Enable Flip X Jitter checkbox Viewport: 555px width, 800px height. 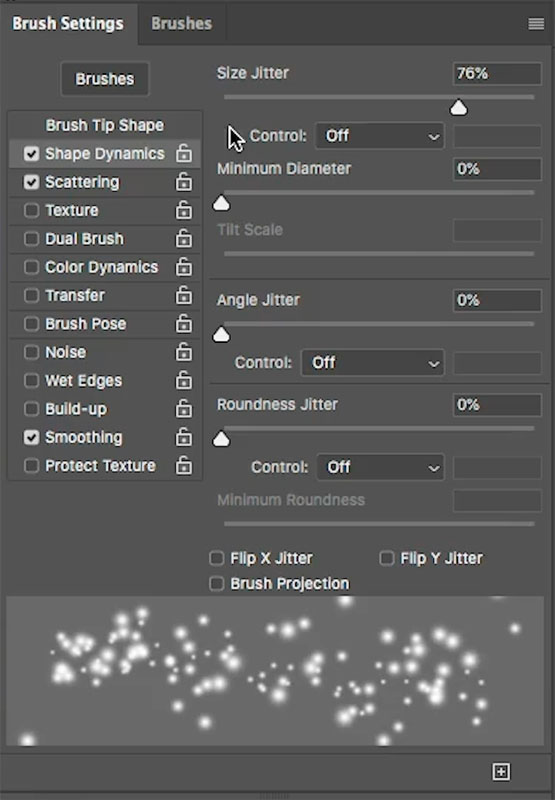tap(217, 558)
